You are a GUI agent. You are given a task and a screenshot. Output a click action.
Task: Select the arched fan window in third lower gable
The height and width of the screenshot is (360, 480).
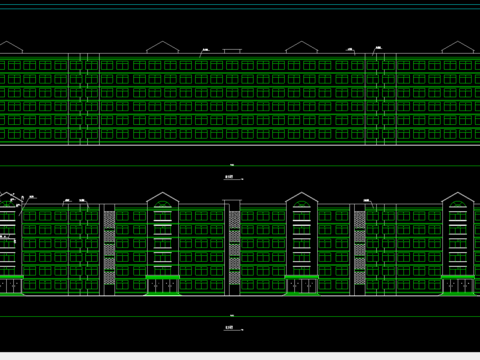point(302,204)
